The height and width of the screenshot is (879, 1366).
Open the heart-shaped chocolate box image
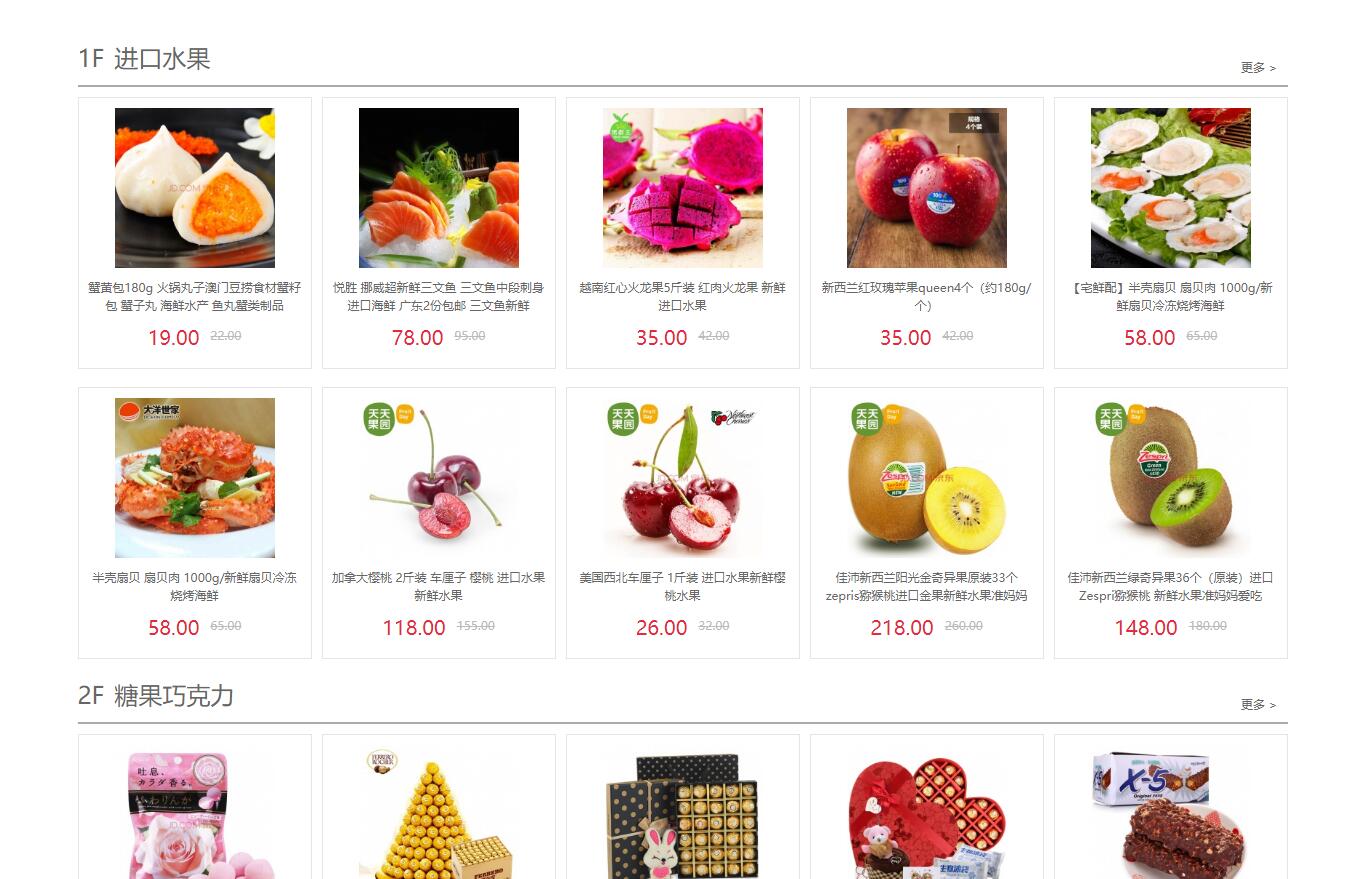pyautogui.click(x=927, y=816)
